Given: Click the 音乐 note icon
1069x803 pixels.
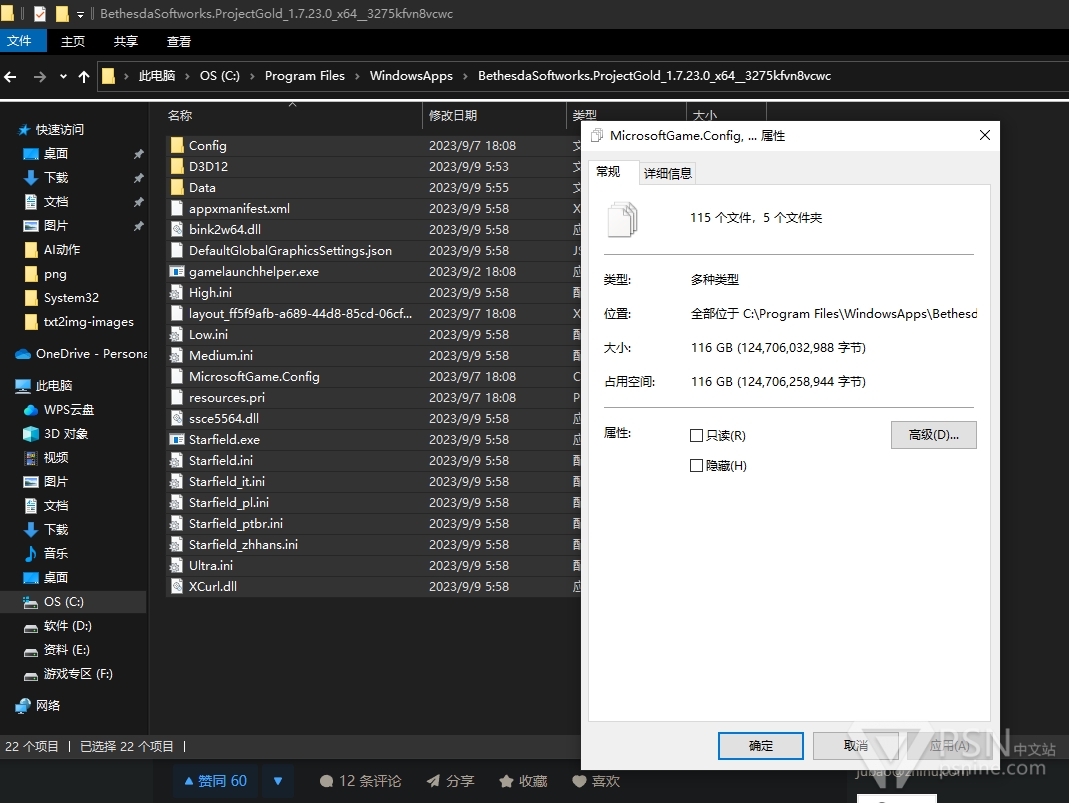Looking at the screenshot, I should 31,554.
